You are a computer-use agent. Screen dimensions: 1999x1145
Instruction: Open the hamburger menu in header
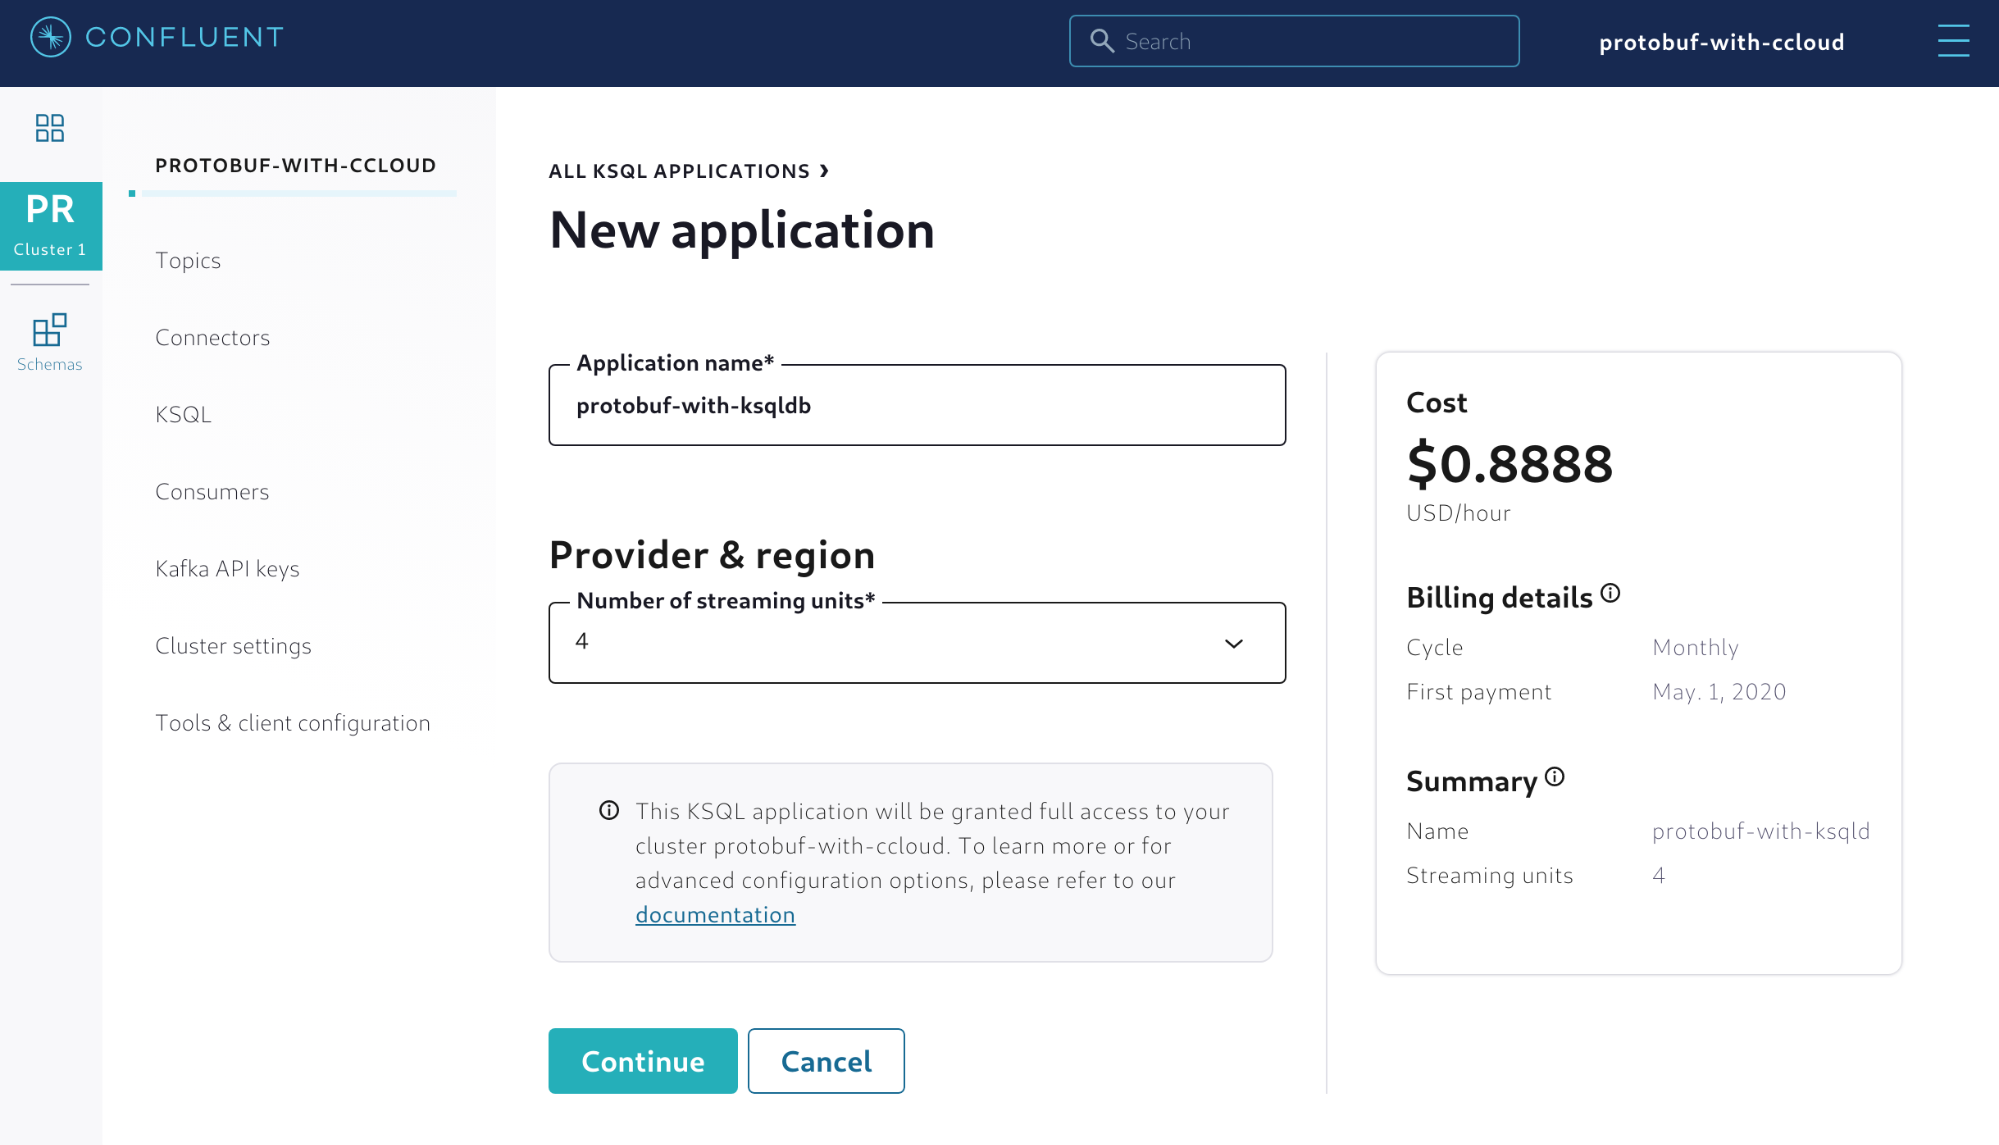pyautogui.click(x=1953, y=41)
